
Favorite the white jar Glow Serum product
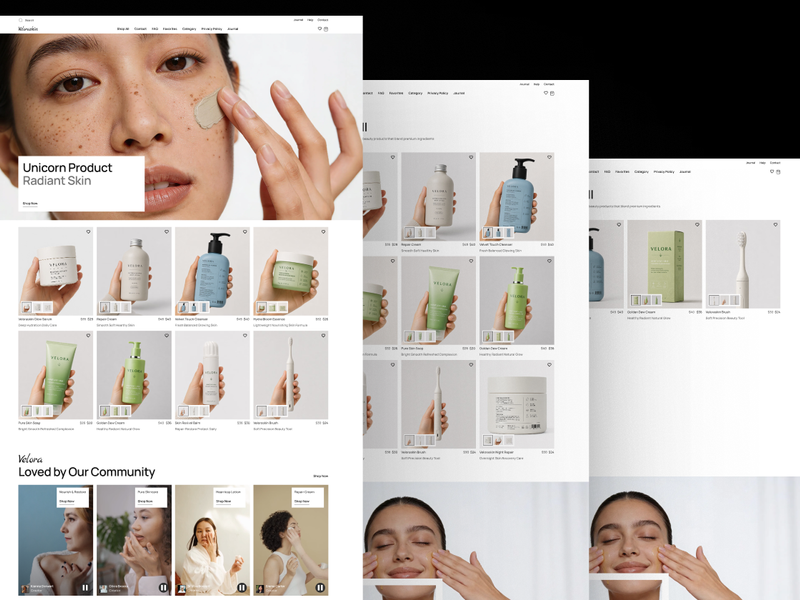[x=88, y=232]
